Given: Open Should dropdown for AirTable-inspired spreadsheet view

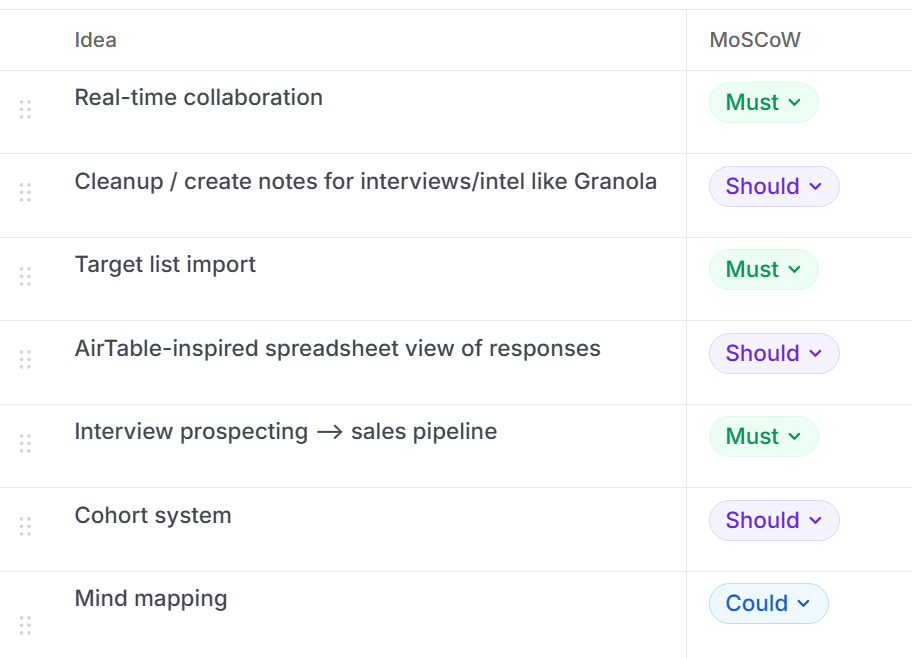Looking at the screenshot, I should click(x=773, y=353).
